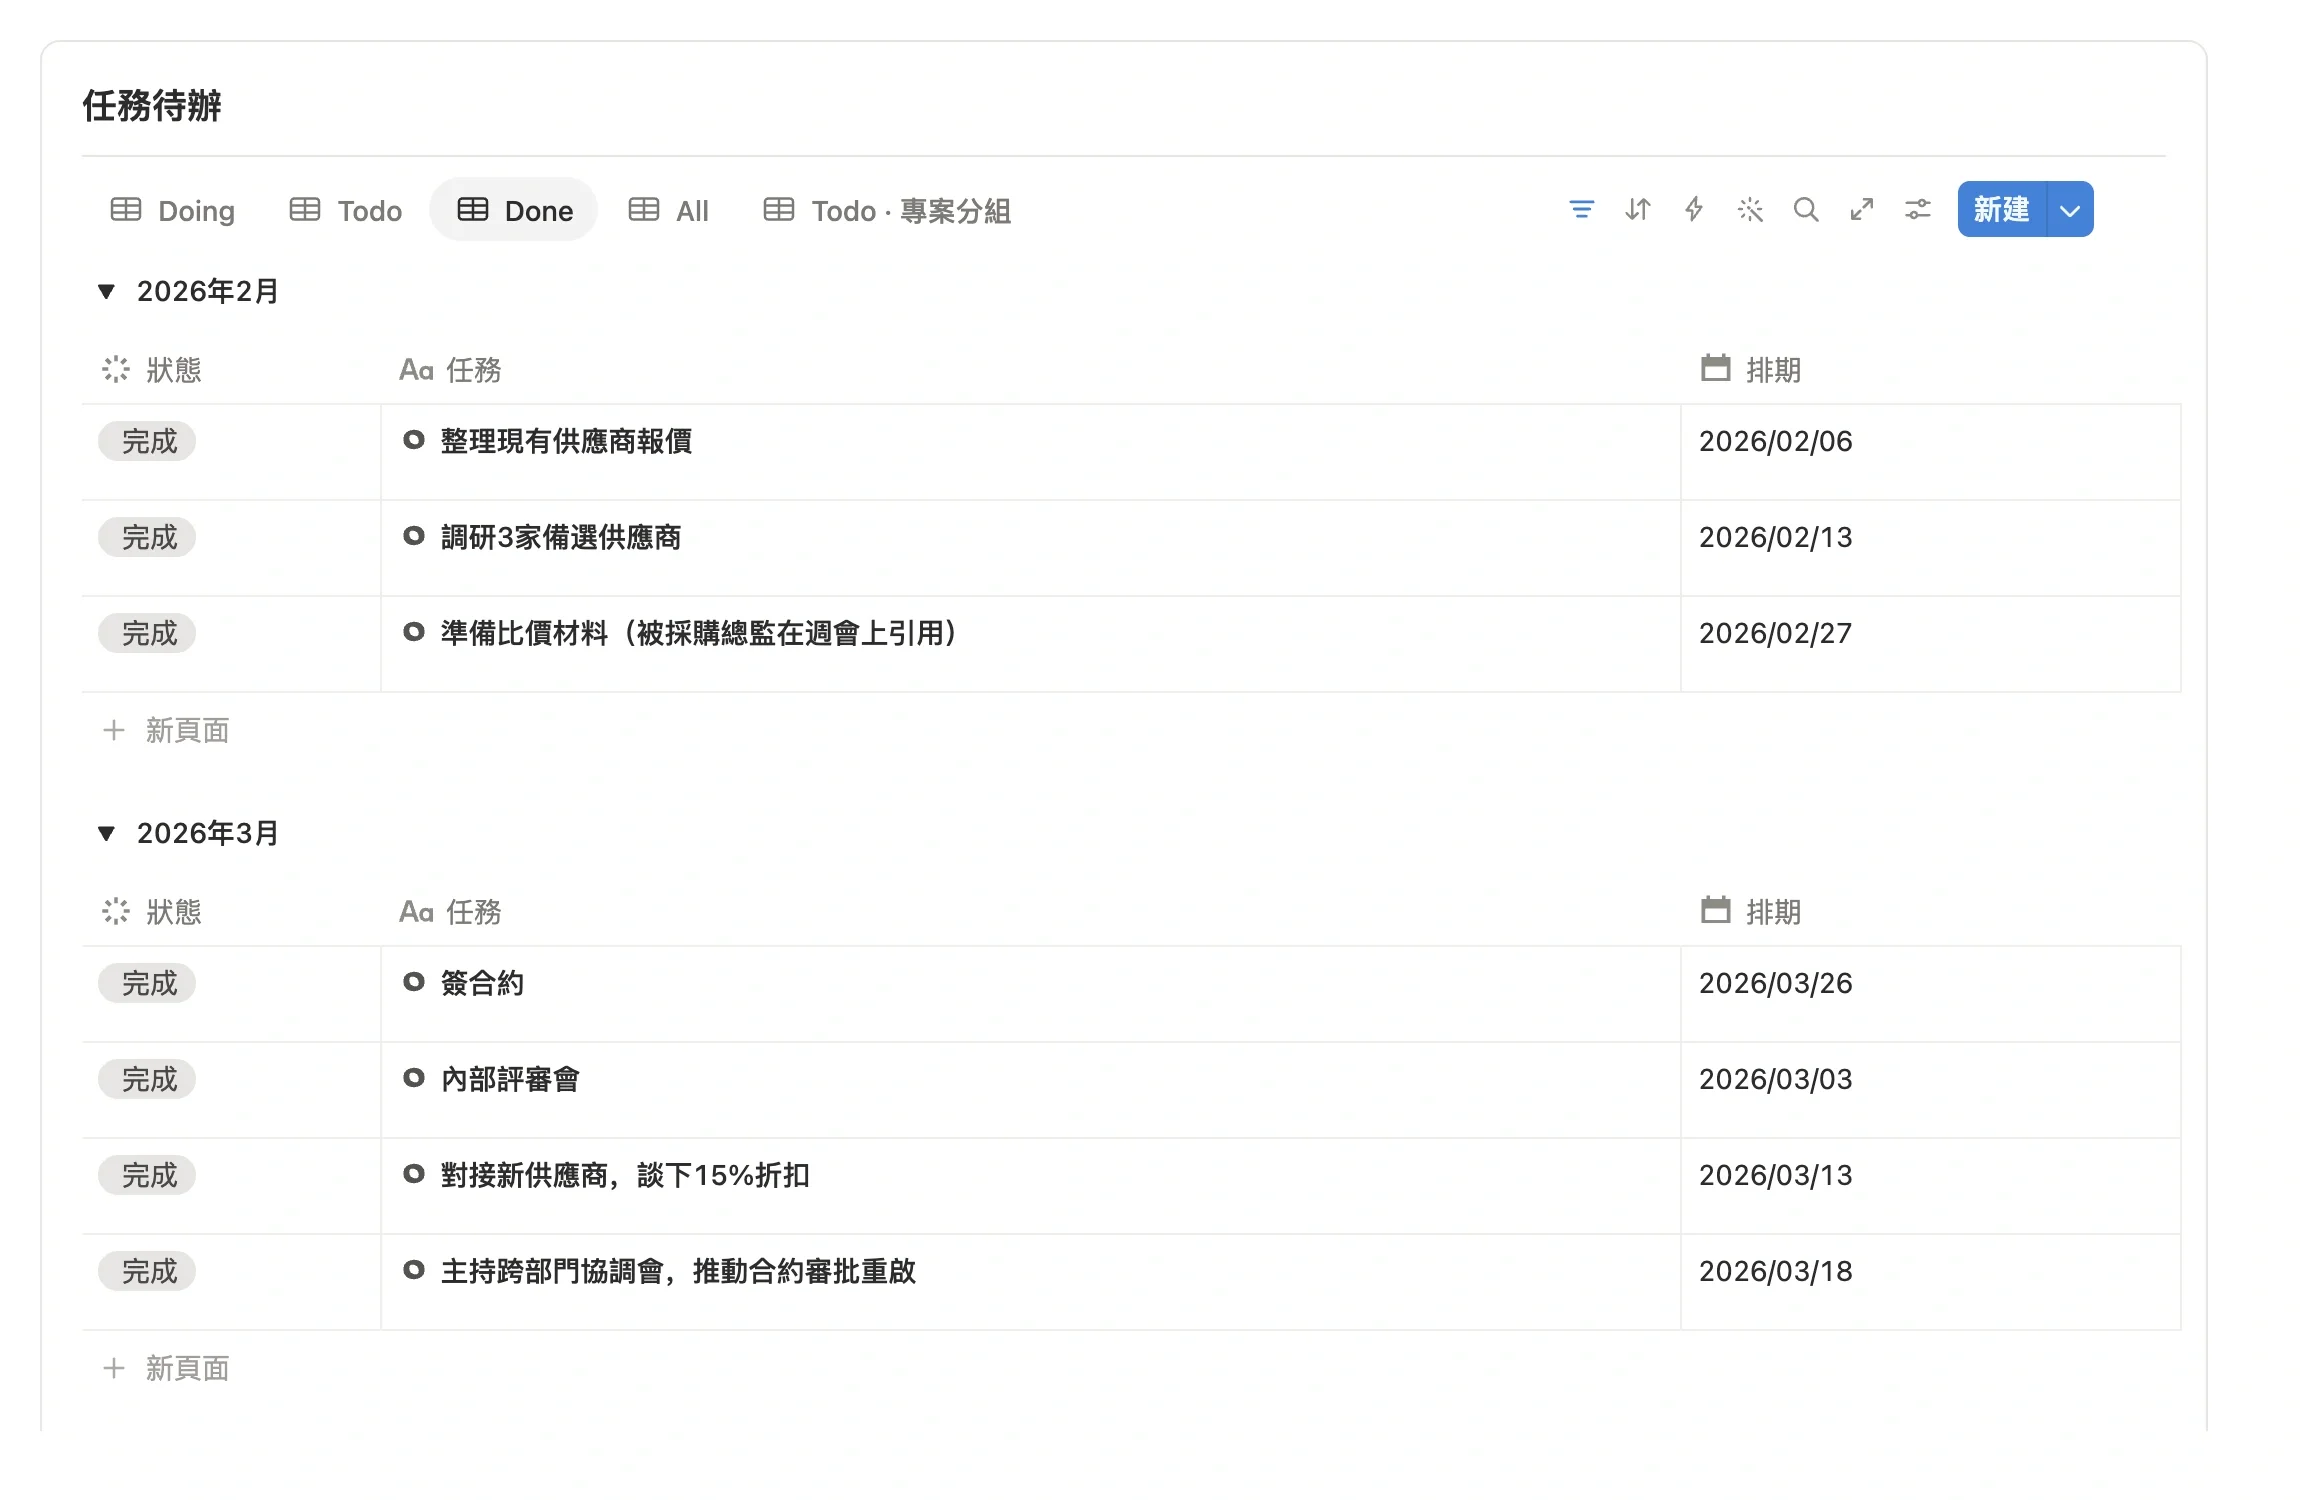This screenshot has height=1500, width=2300.
Task: Click the 2026年2月 group label
Action: pos(207,291)
